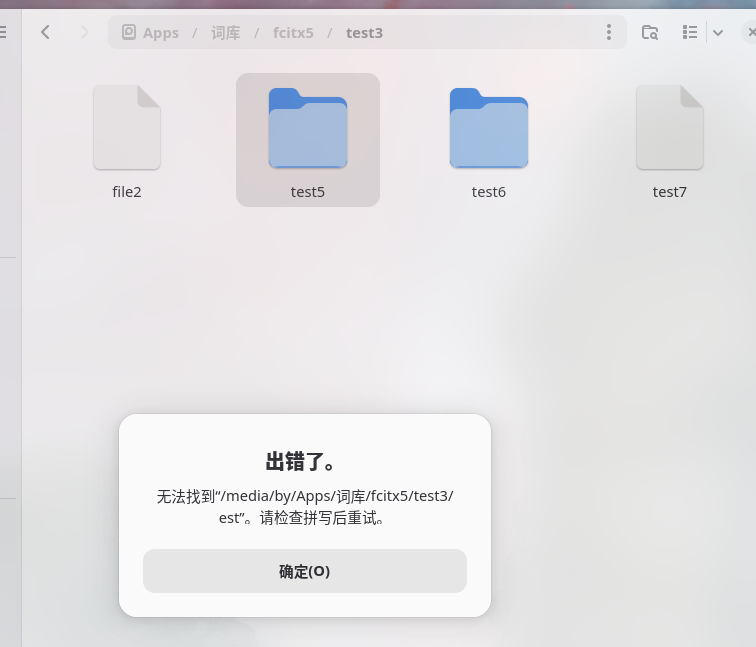Viewport: 756px width, 647px height.
Task: Click the test3 current path segment
Action: [x=364, y=33]
